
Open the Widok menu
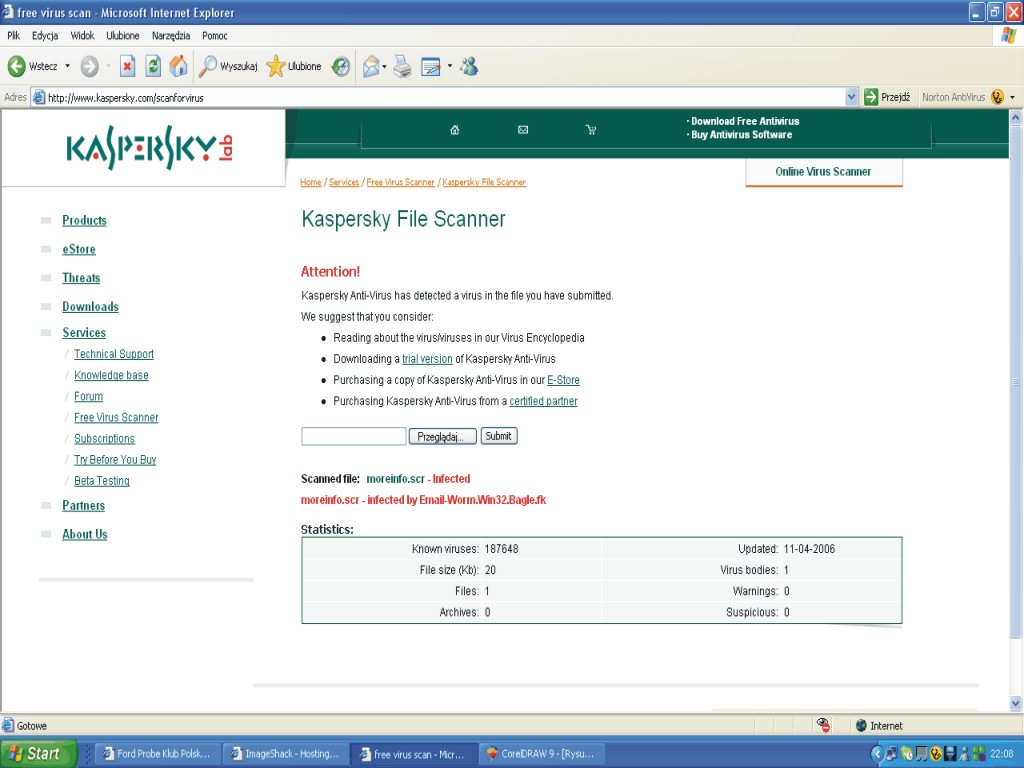coord(82,36)
